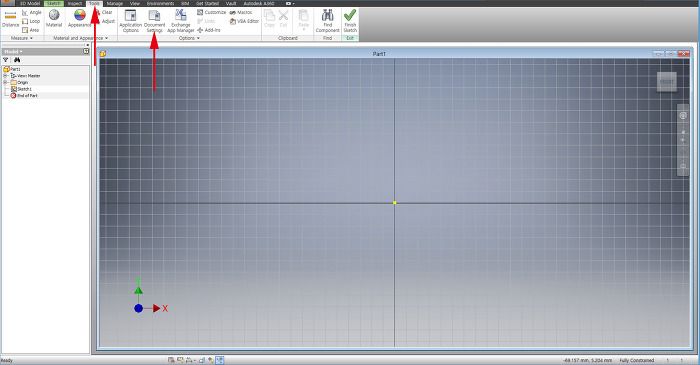The width and height of the screenshot is (700, 365).
Task: Expand the Origin folder node
Action: coord(5,83)
